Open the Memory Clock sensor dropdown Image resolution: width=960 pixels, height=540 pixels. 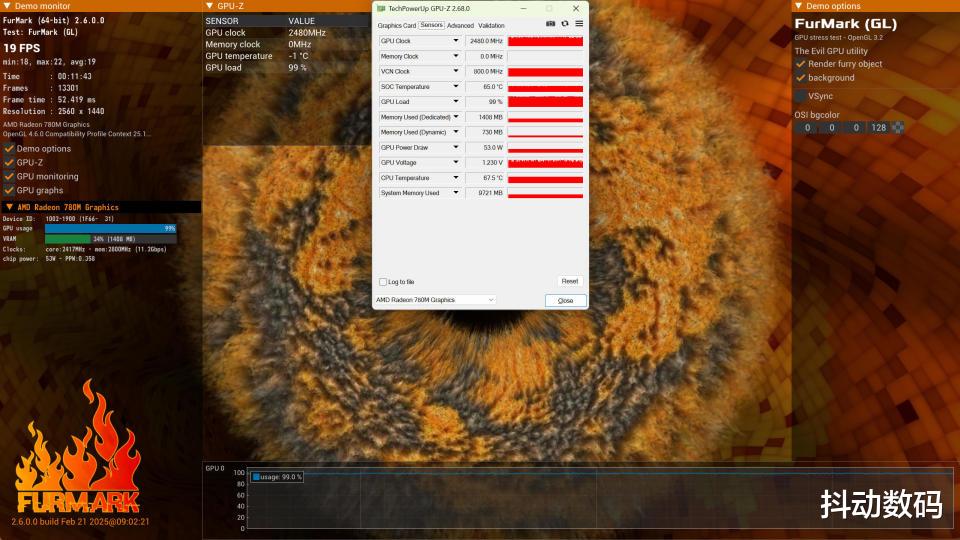(456, 56)
